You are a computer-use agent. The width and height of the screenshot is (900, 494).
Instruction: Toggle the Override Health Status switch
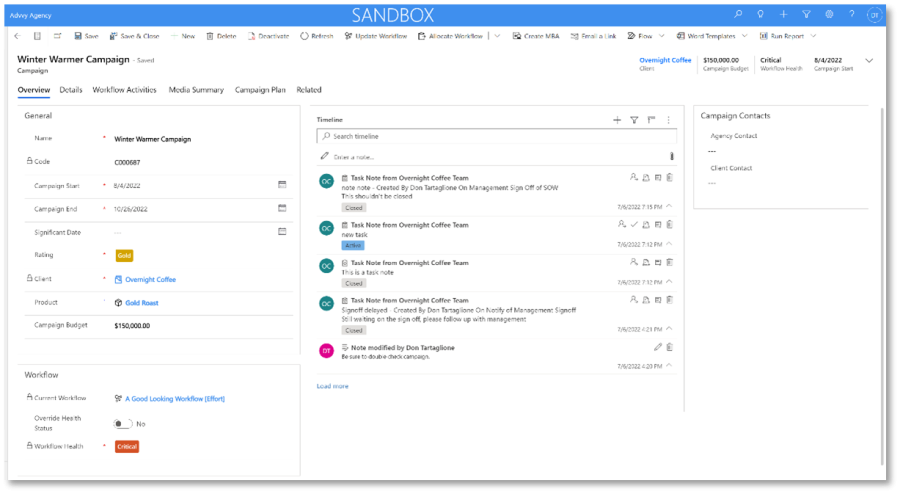(123, 424)
